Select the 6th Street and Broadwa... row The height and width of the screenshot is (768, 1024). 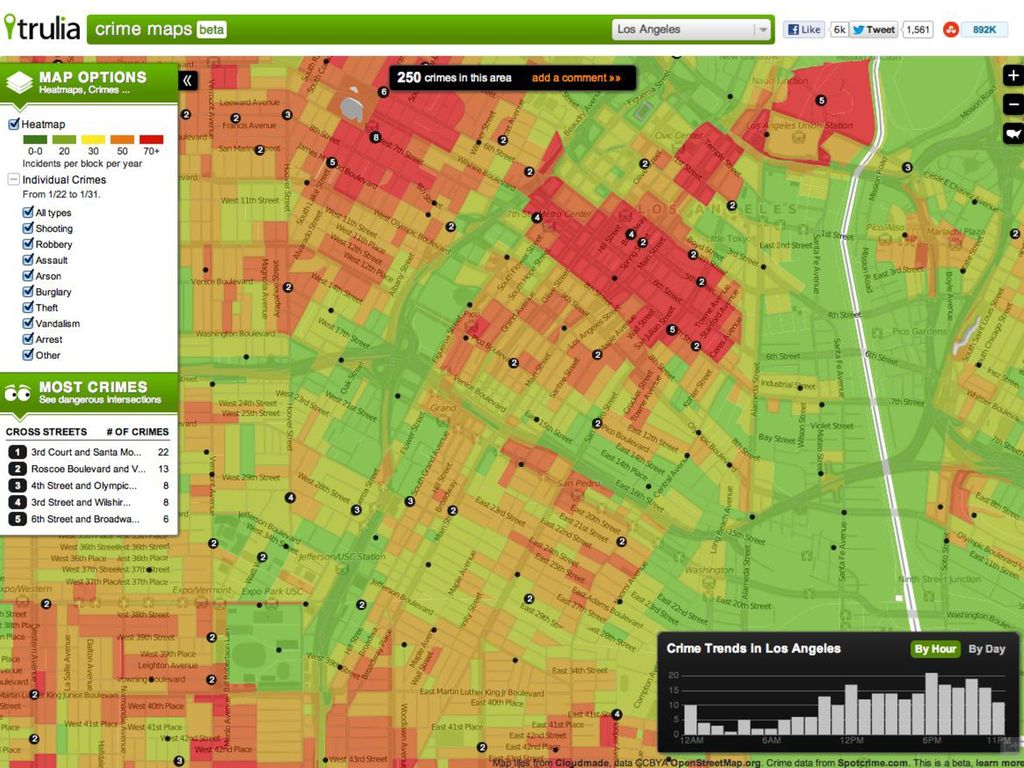(89, 519)
